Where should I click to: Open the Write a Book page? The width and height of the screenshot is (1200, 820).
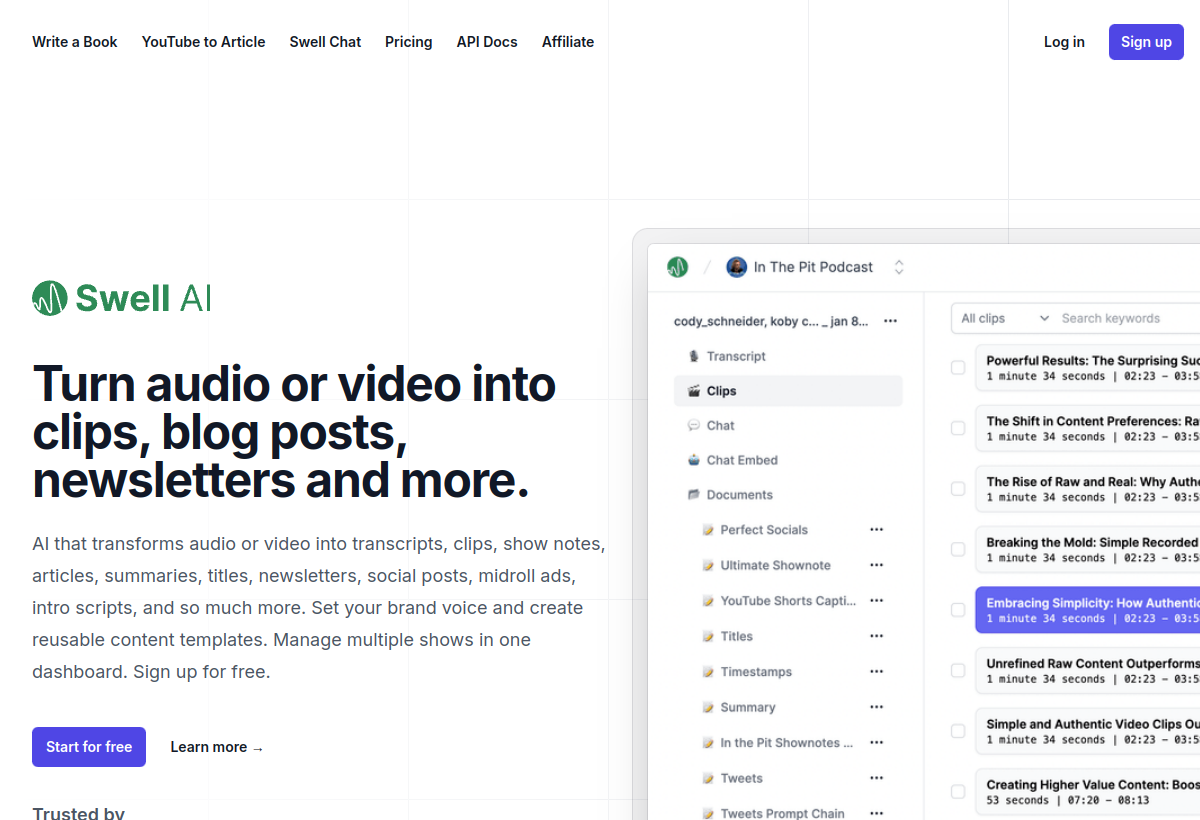[x=75, y=42]
